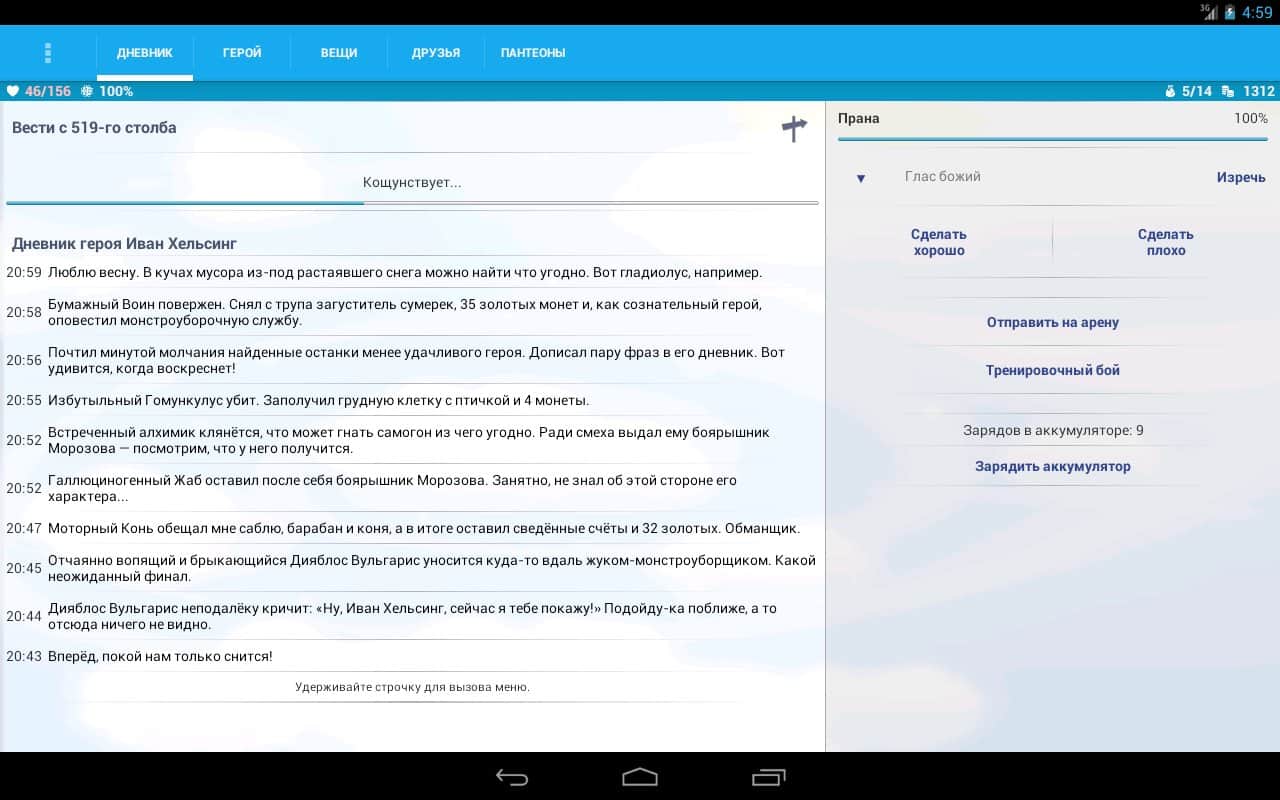Tap Сделать хорошо
This screenshot has width=1280, height=800.
click(x=939, y=242)
